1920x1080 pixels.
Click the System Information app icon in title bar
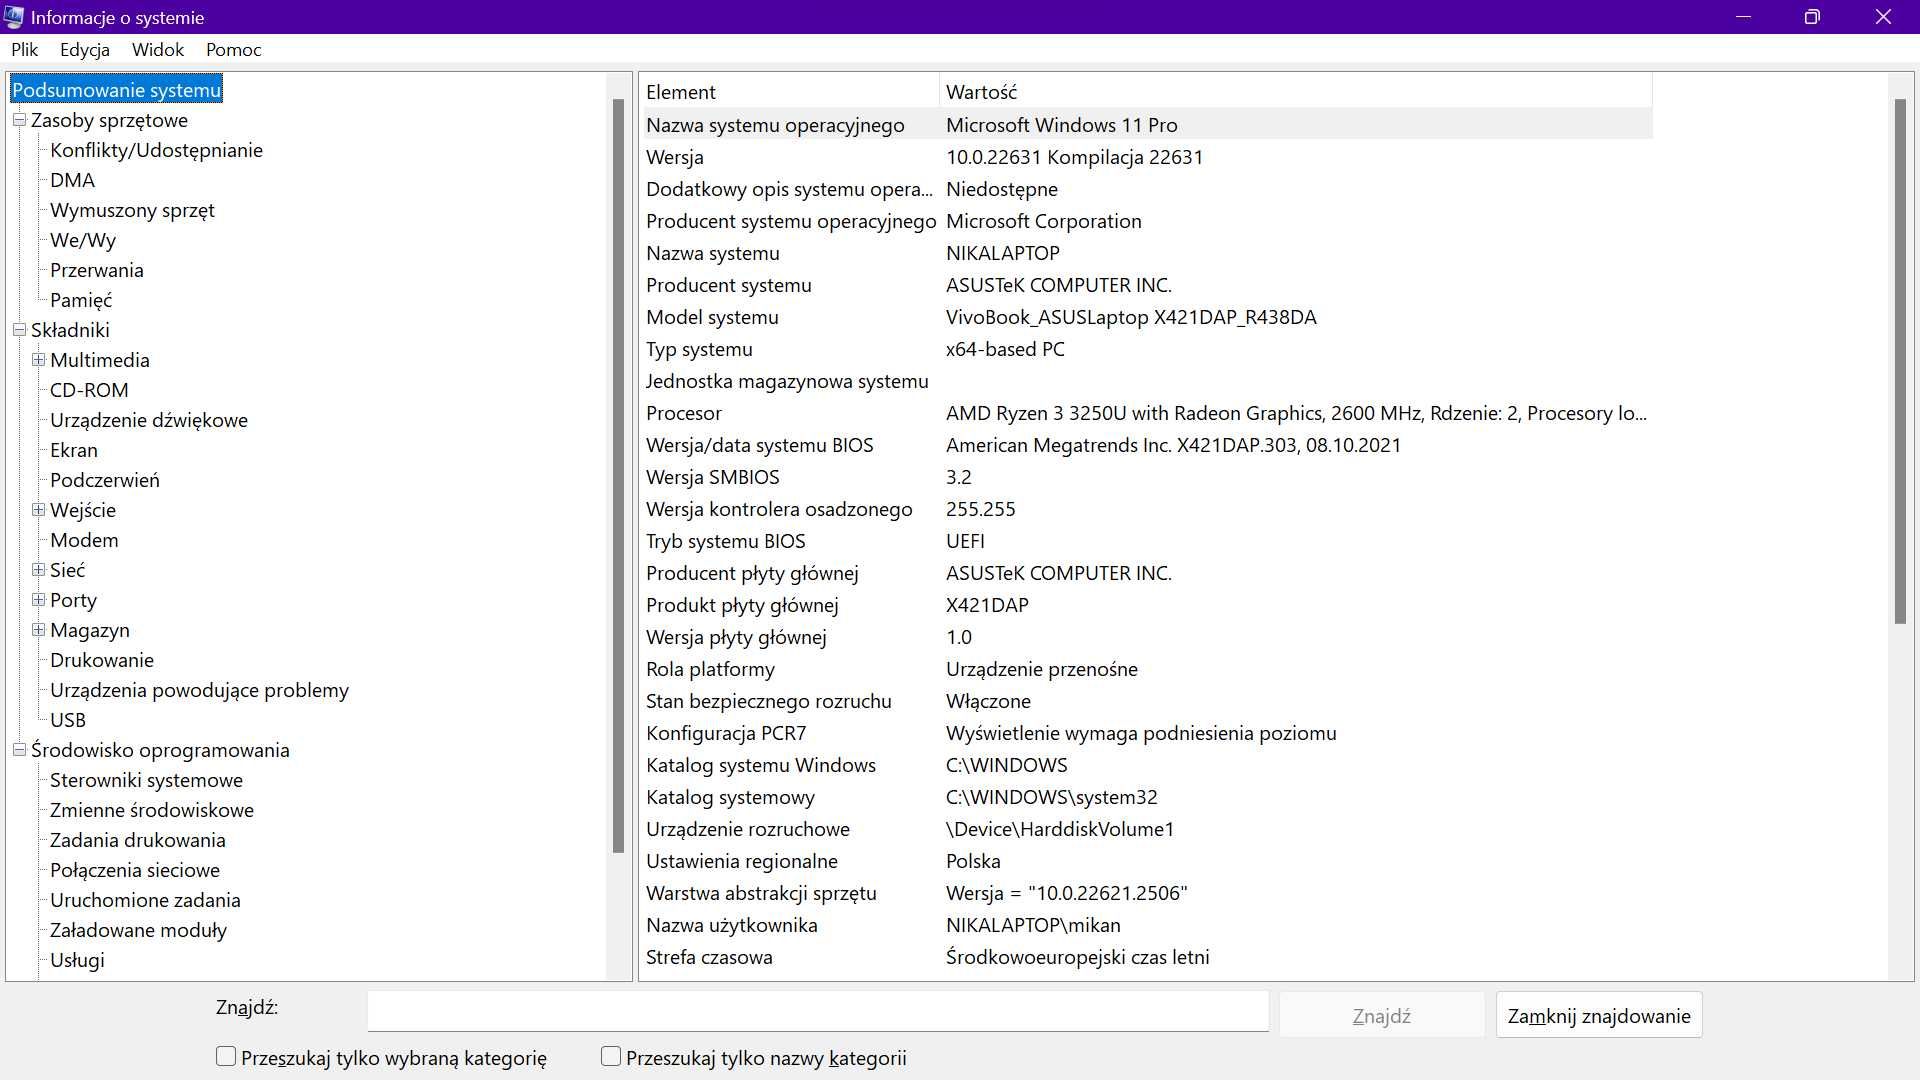[13, 17]
